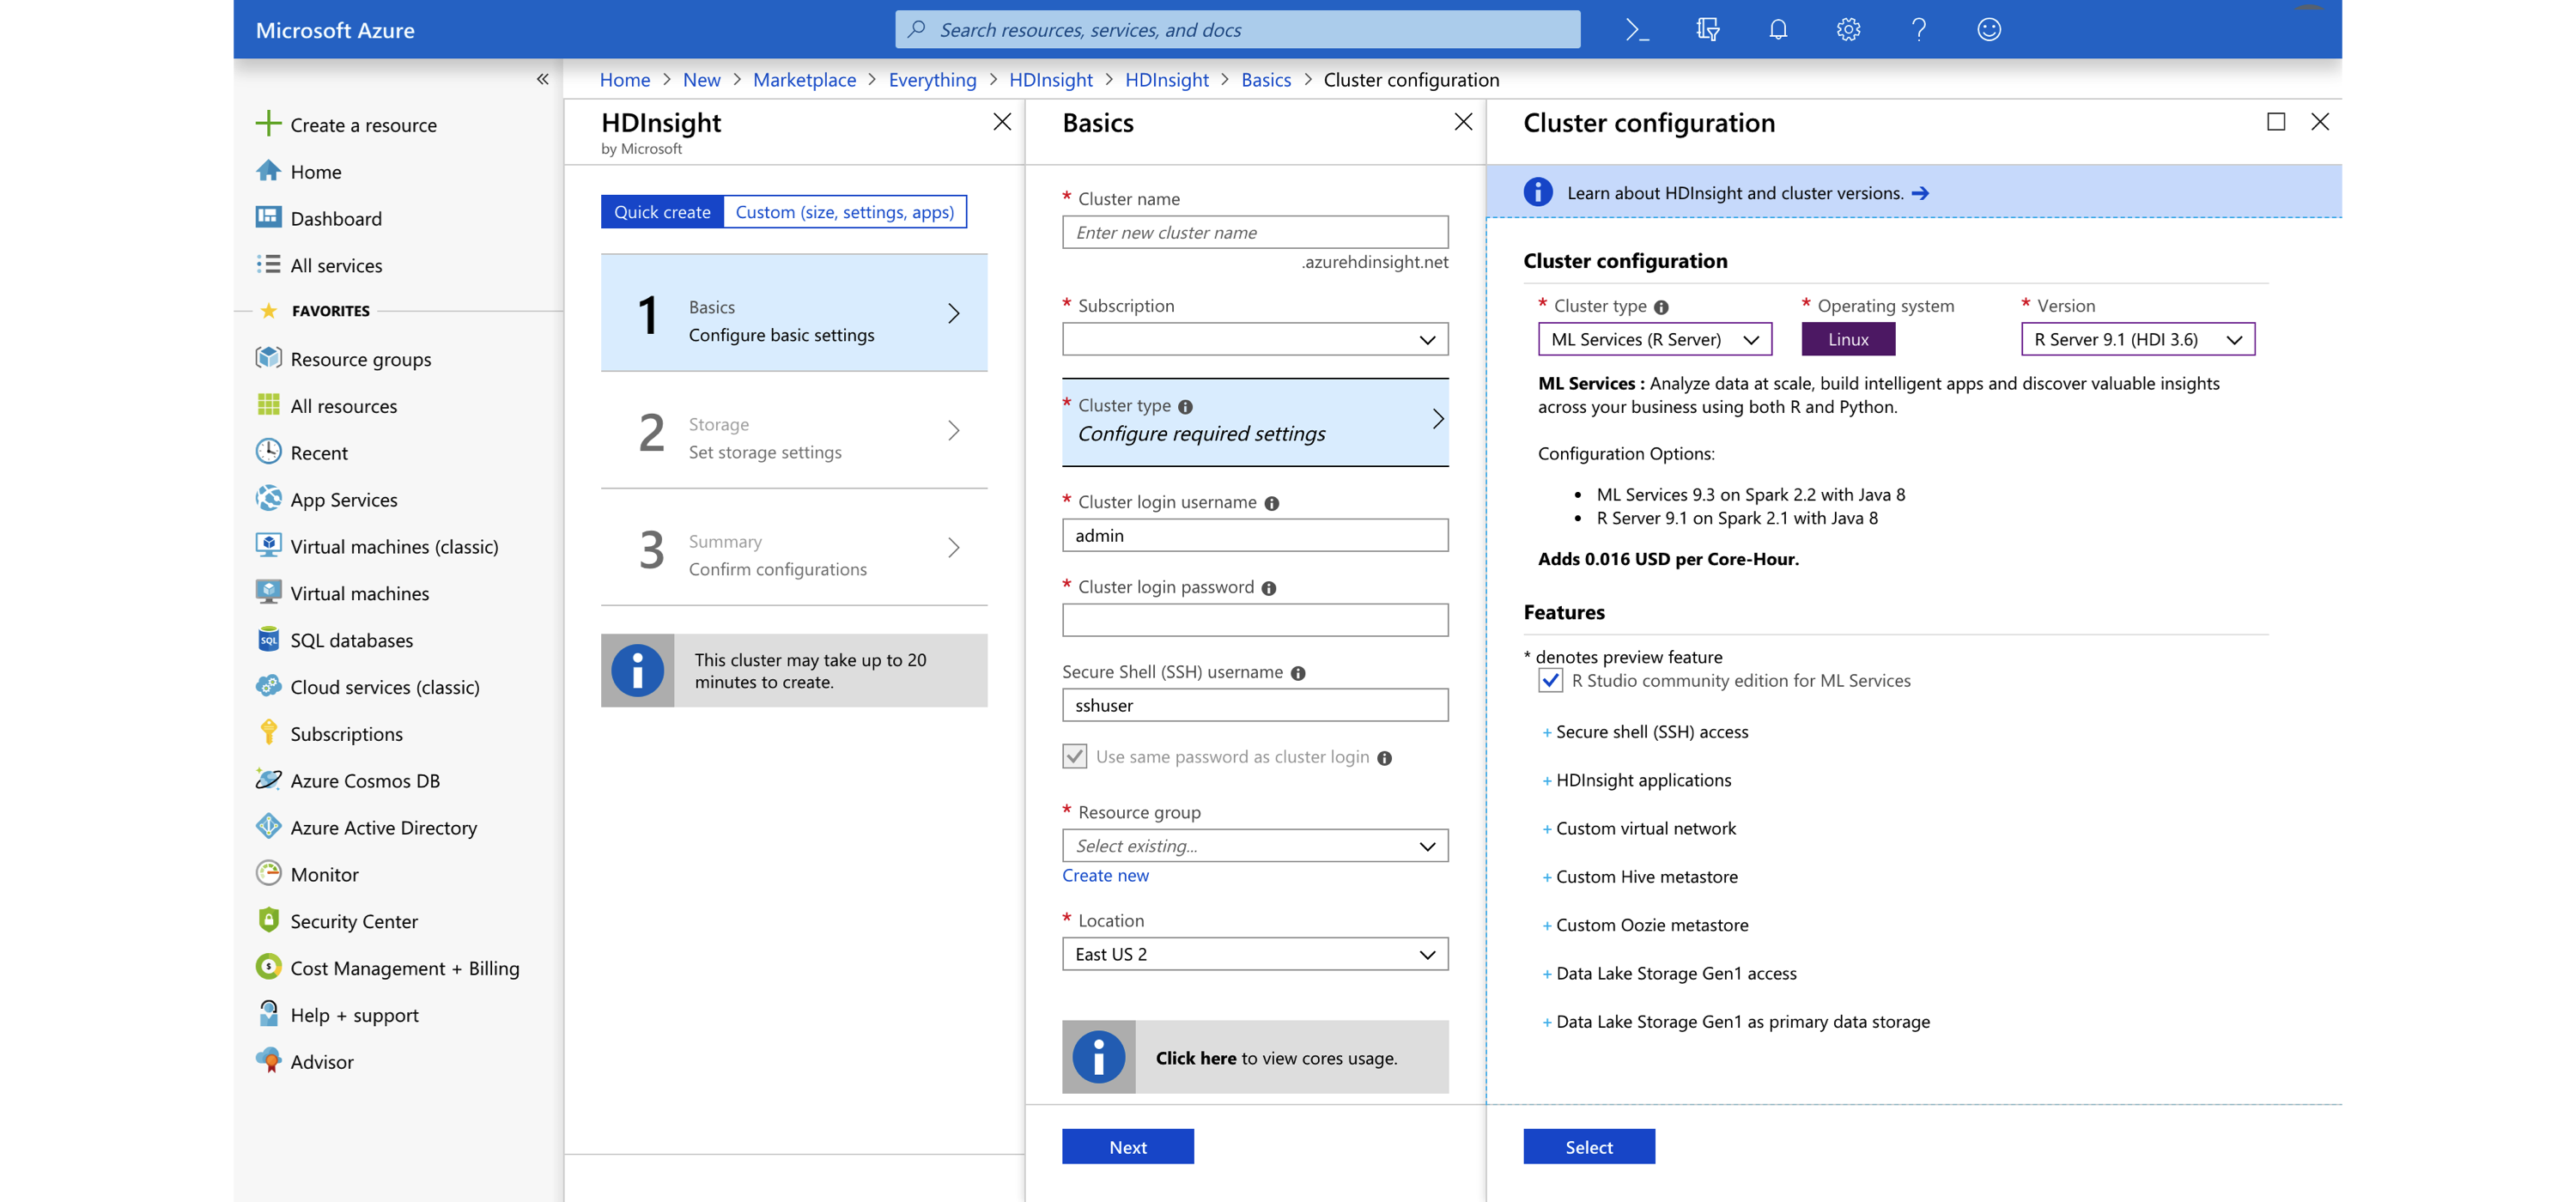This screenshot has width=2576, height=1202.
Task: Show Cluster login username info icon
Action: [x=1272, y=503]
